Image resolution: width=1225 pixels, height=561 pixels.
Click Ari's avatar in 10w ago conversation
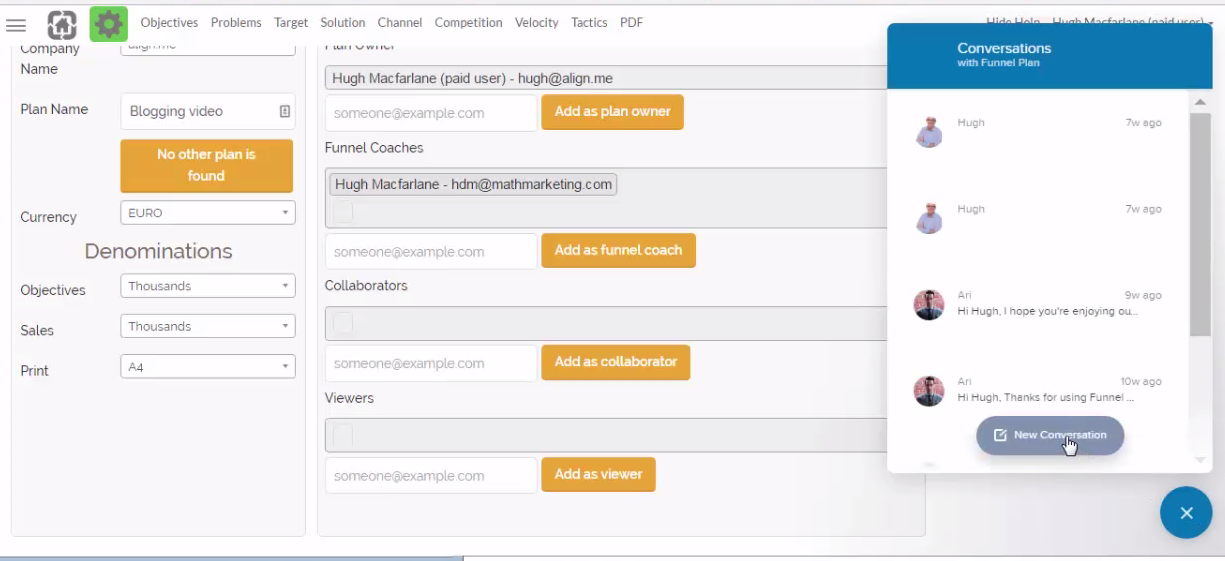929,391
